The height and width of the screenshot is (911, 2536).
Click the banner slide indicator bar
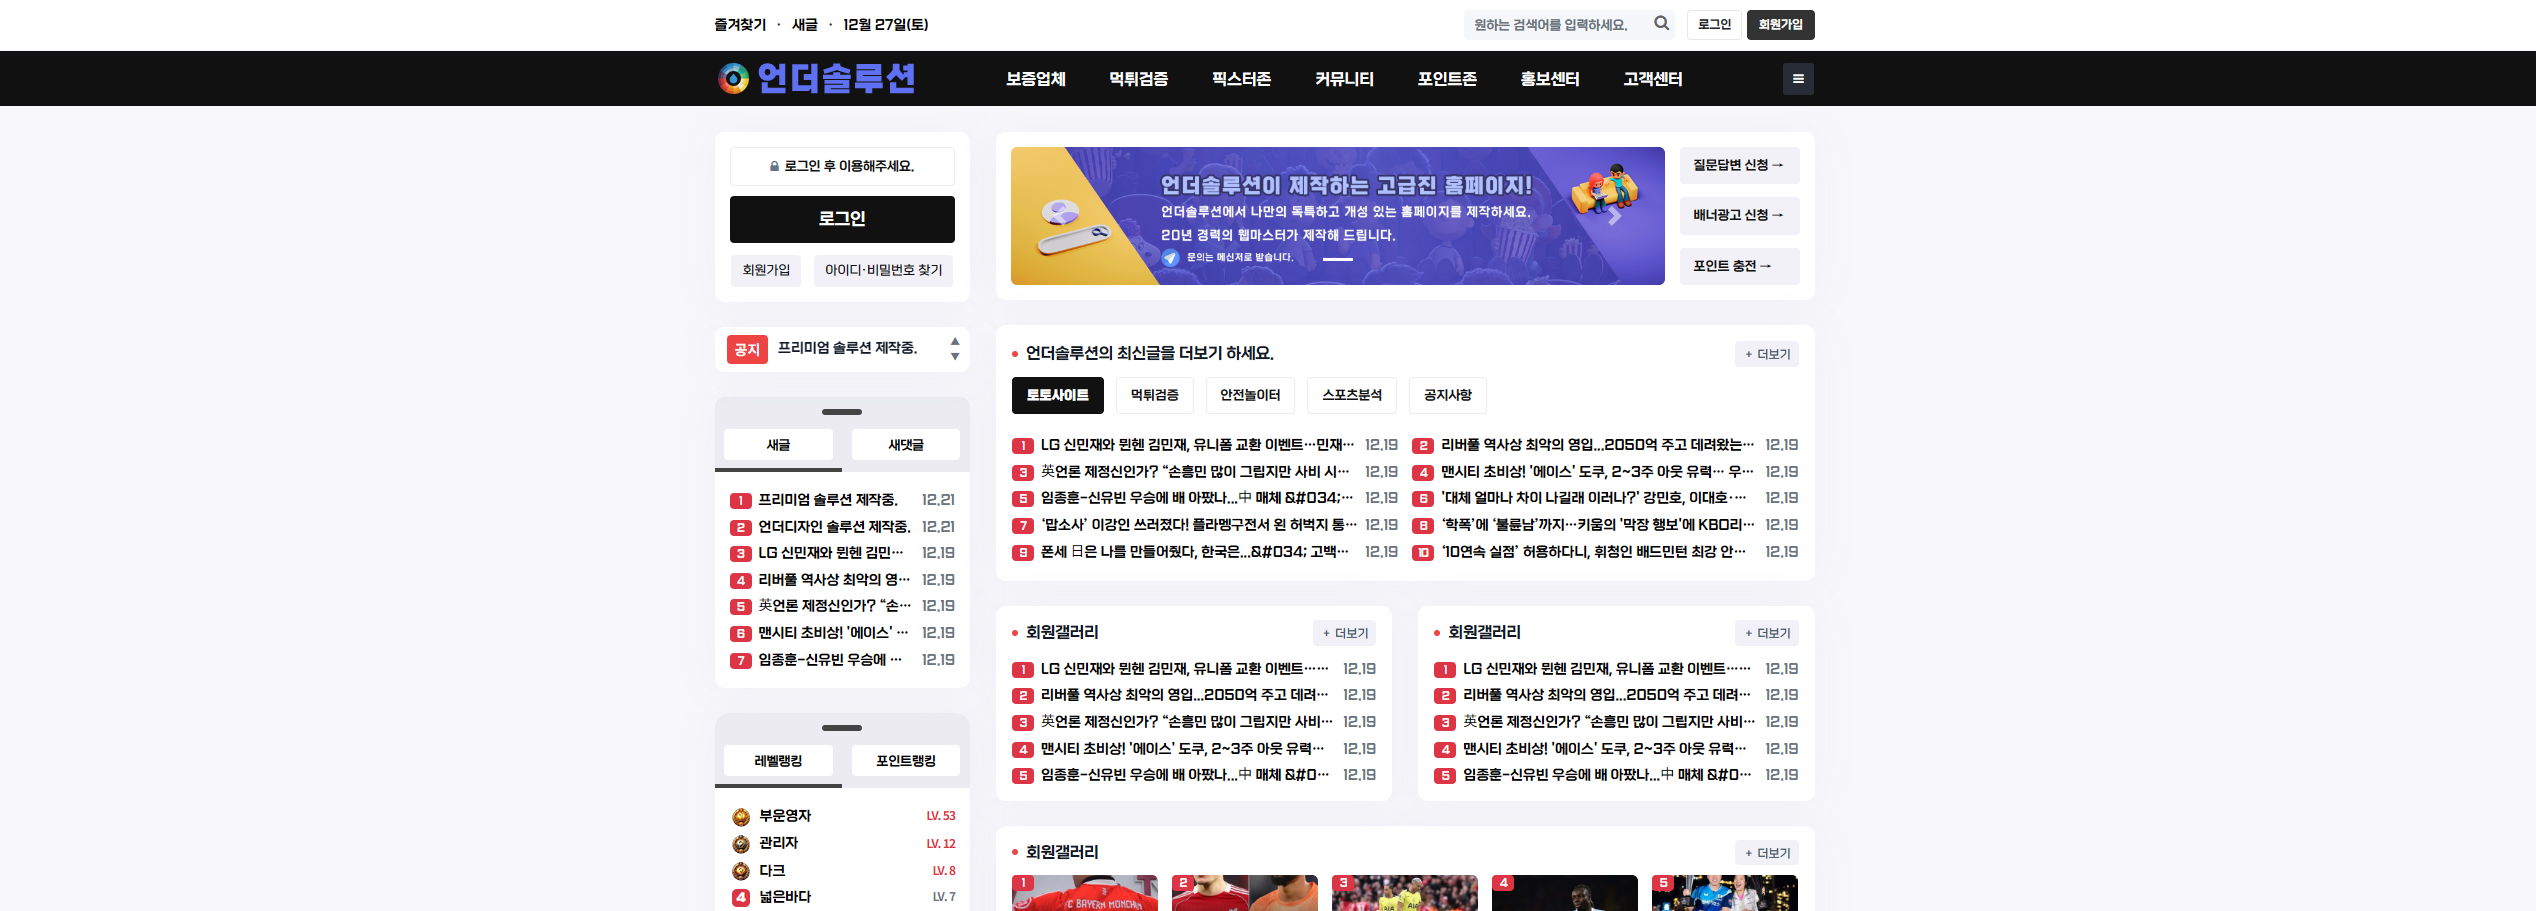click(x=1337, y=259)
